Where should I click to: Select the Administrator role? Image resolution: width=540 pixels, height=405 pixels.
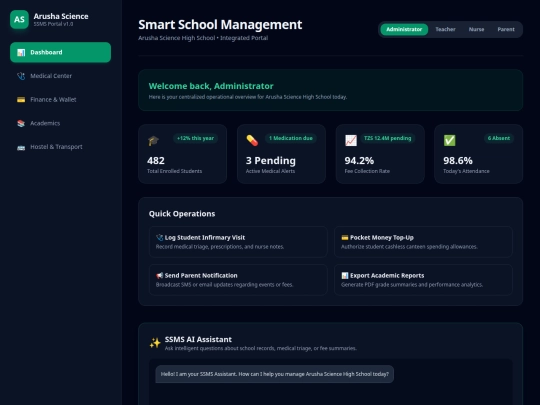404,30
